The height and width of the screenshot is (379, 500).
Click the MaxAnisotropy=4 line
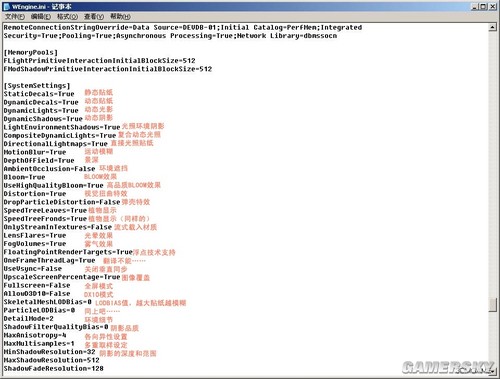[35, 335]
